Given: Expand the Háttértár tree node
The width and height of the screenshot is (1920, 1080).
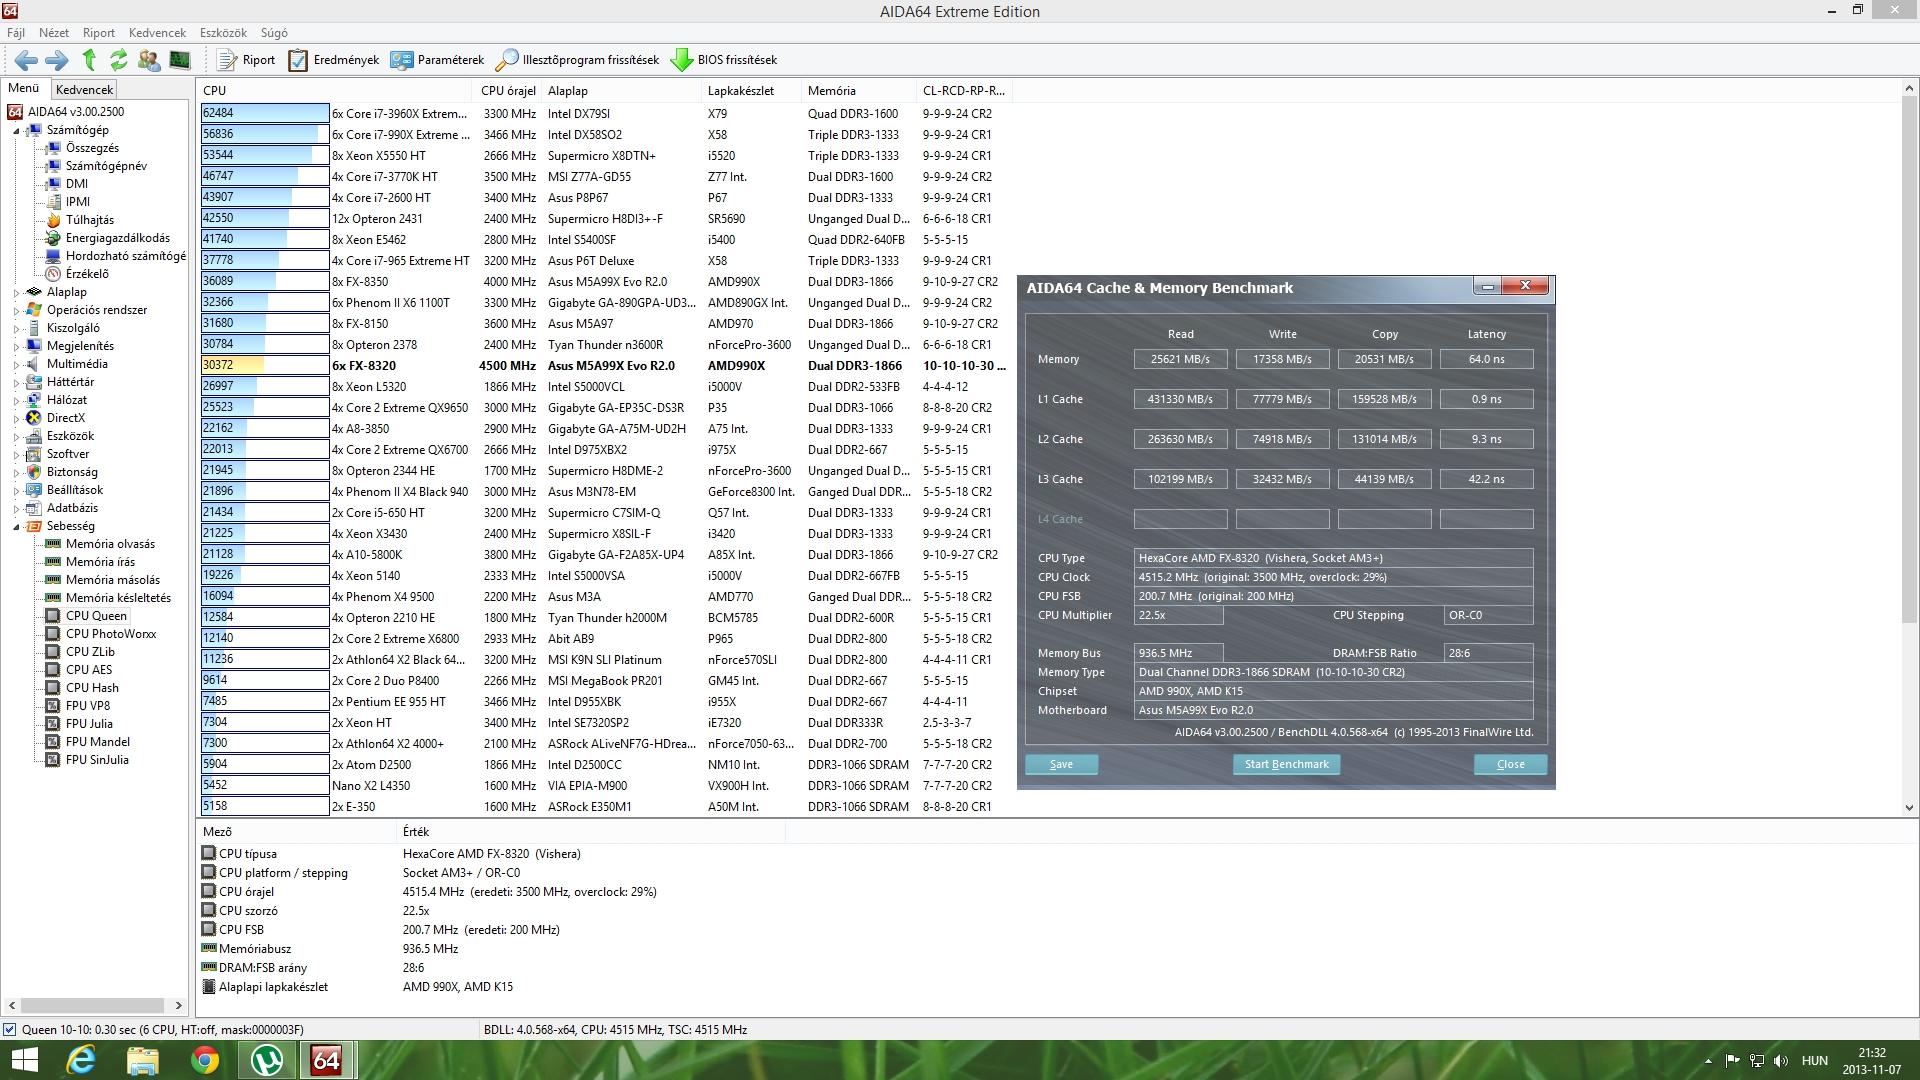Looking at the screenshot, I should [x=17, y=383].
